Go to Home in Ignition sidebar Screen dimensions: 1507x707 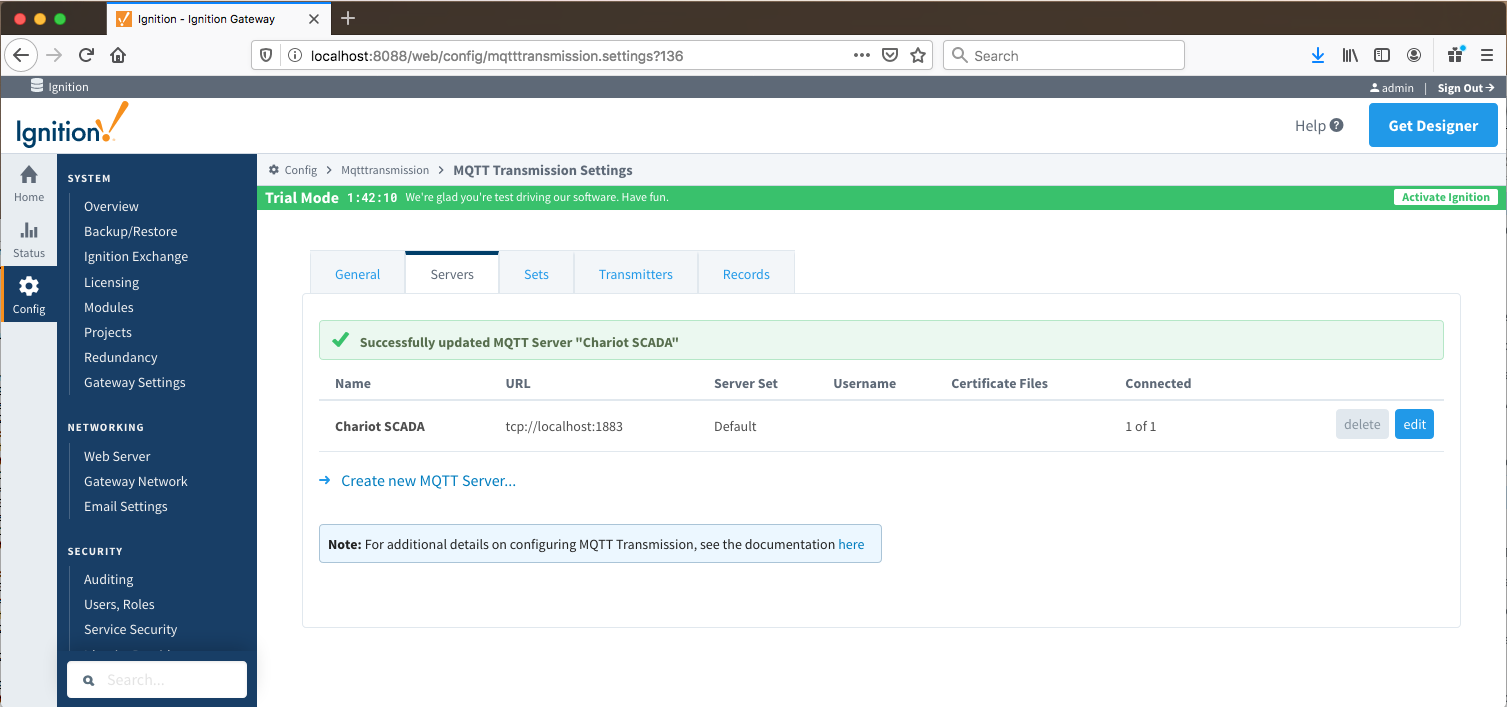pyautogui.click(x=29, y=183)
